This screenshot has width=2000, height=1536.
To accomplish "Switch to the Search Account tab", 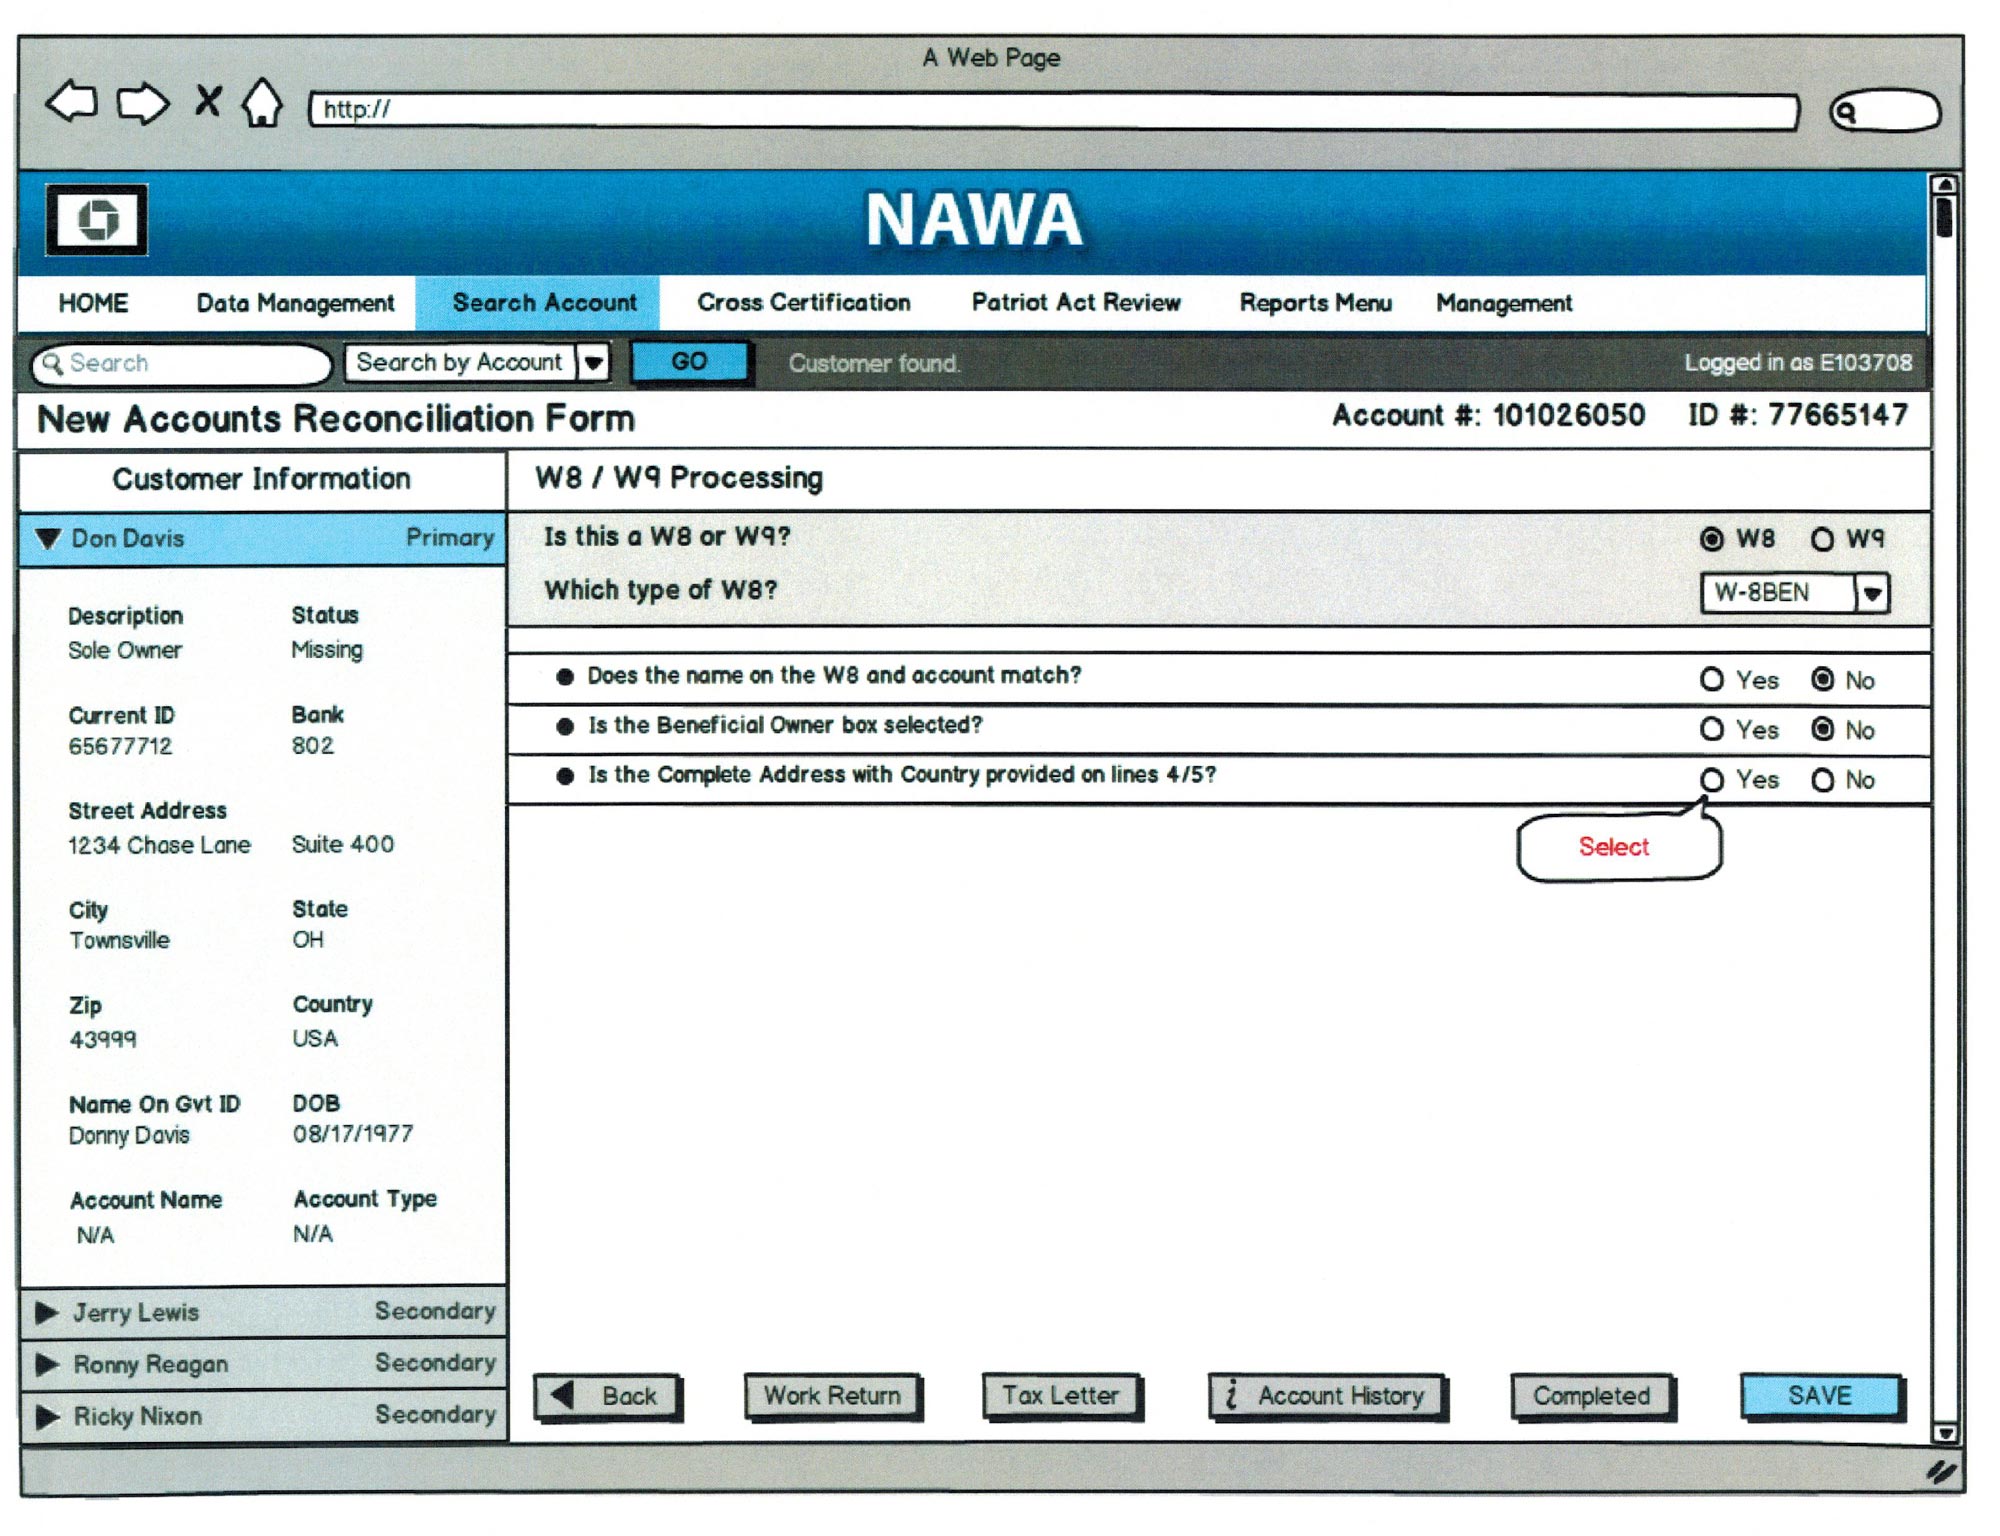I will tap(538, 303).
